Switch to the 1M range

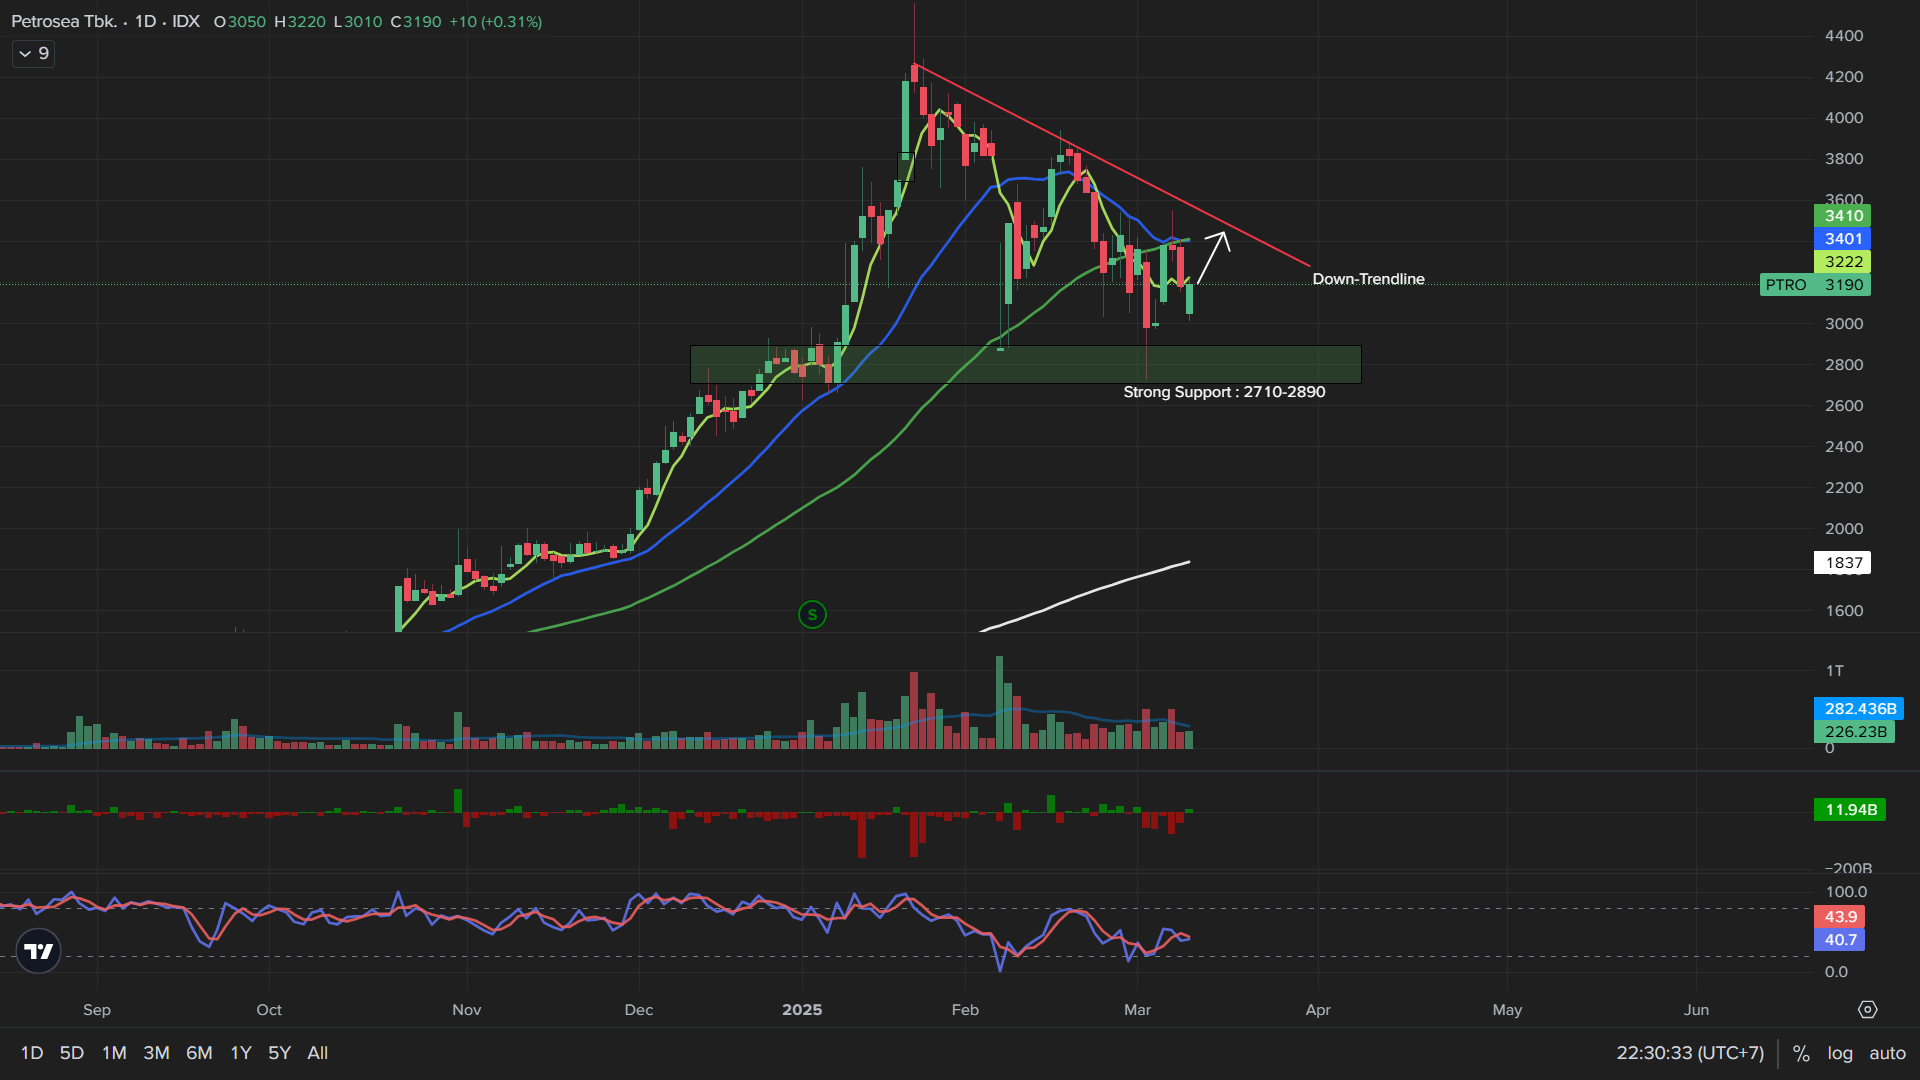coord(114,1053)
